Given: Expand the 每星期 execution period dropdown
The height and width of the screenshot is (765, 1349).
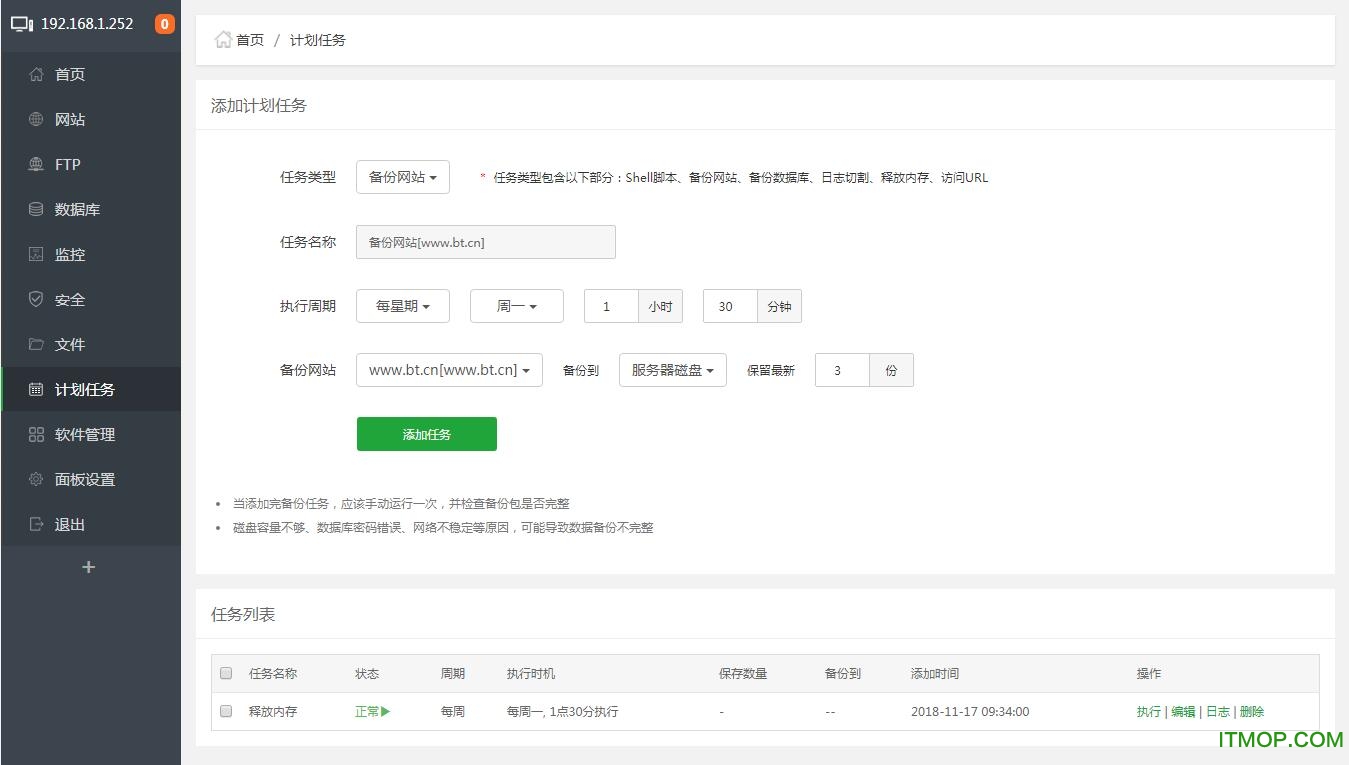Looking at the screenshot, I should coord(402,306).
